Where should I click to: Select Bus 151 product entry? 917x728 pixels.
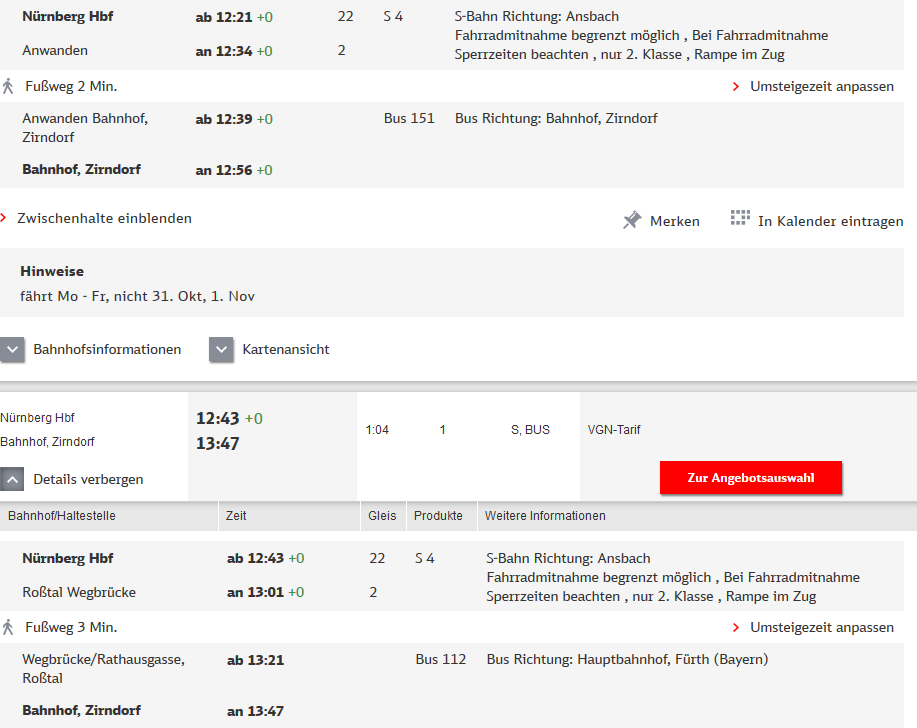[x=409, y=118]
